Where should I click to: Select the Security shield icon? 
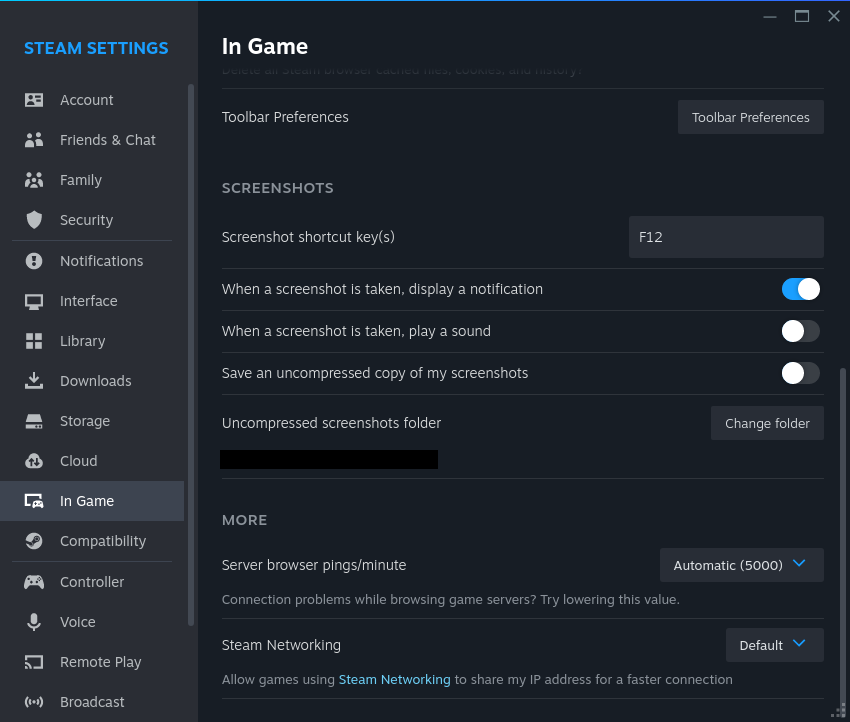coord(34,220)
